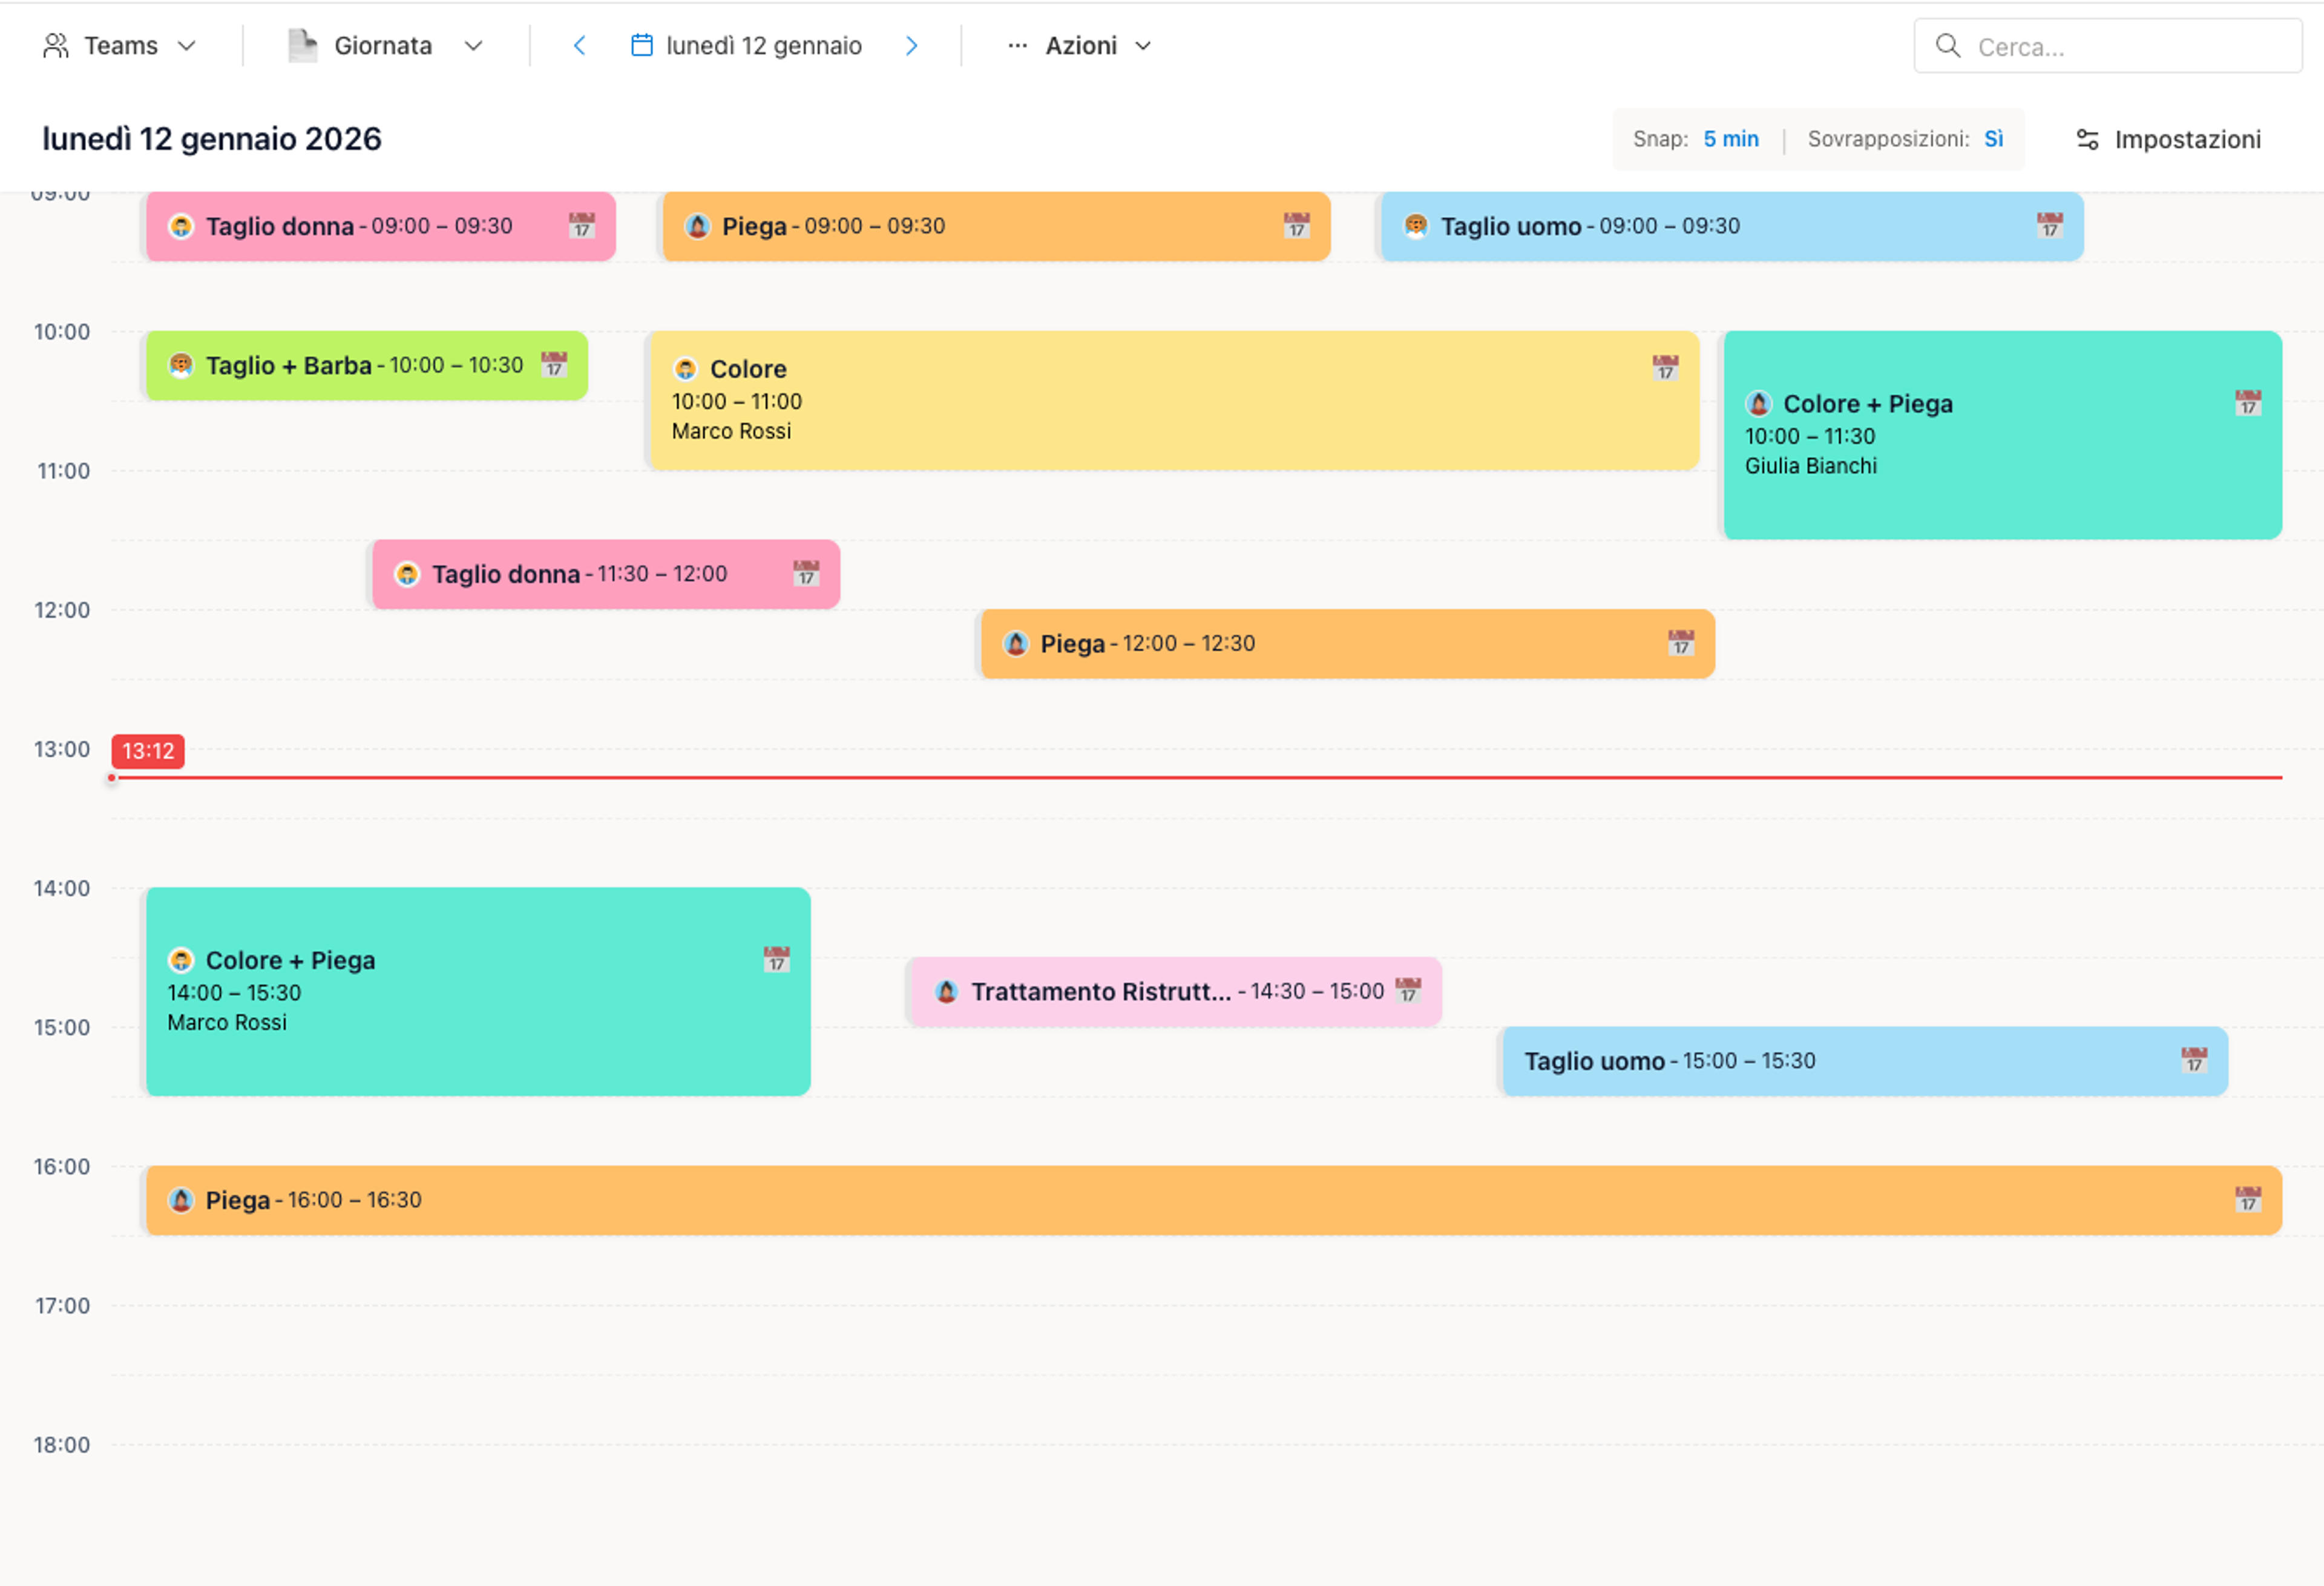
Task: Open the lunedì 12 gennaio date picker
Action: (x=746, y=46)
